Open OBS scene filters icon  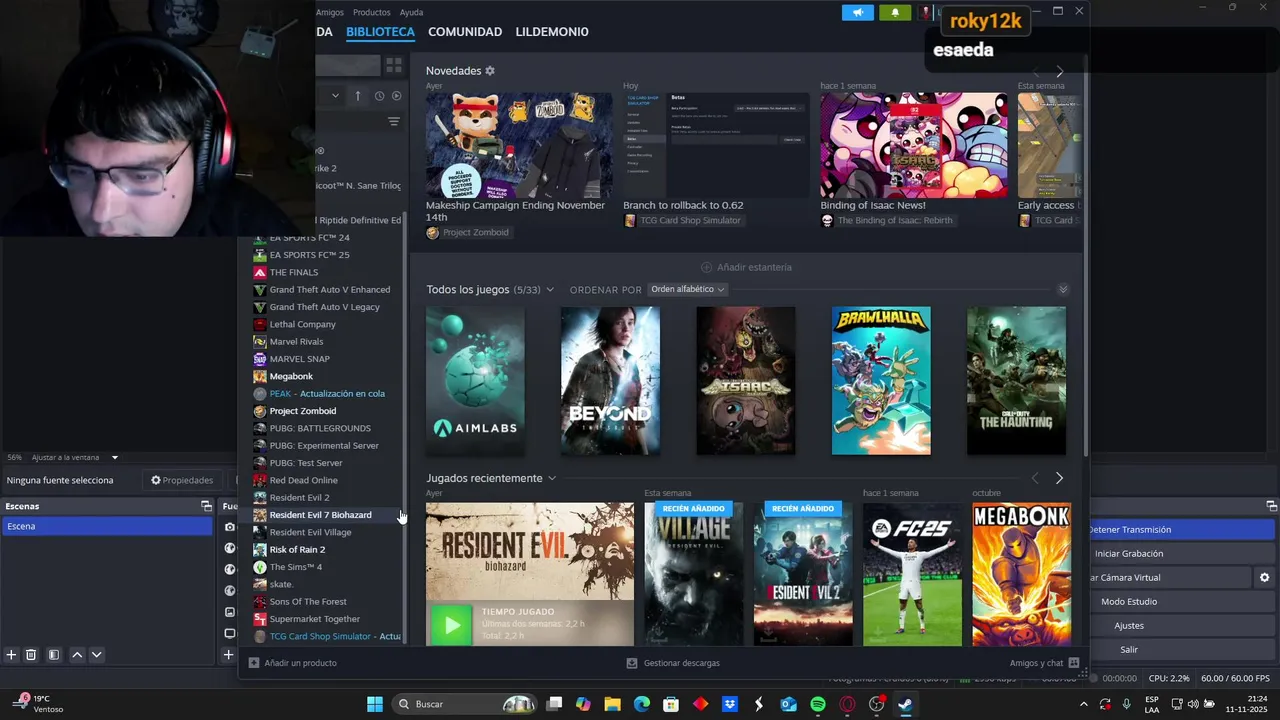click(54, 655)
